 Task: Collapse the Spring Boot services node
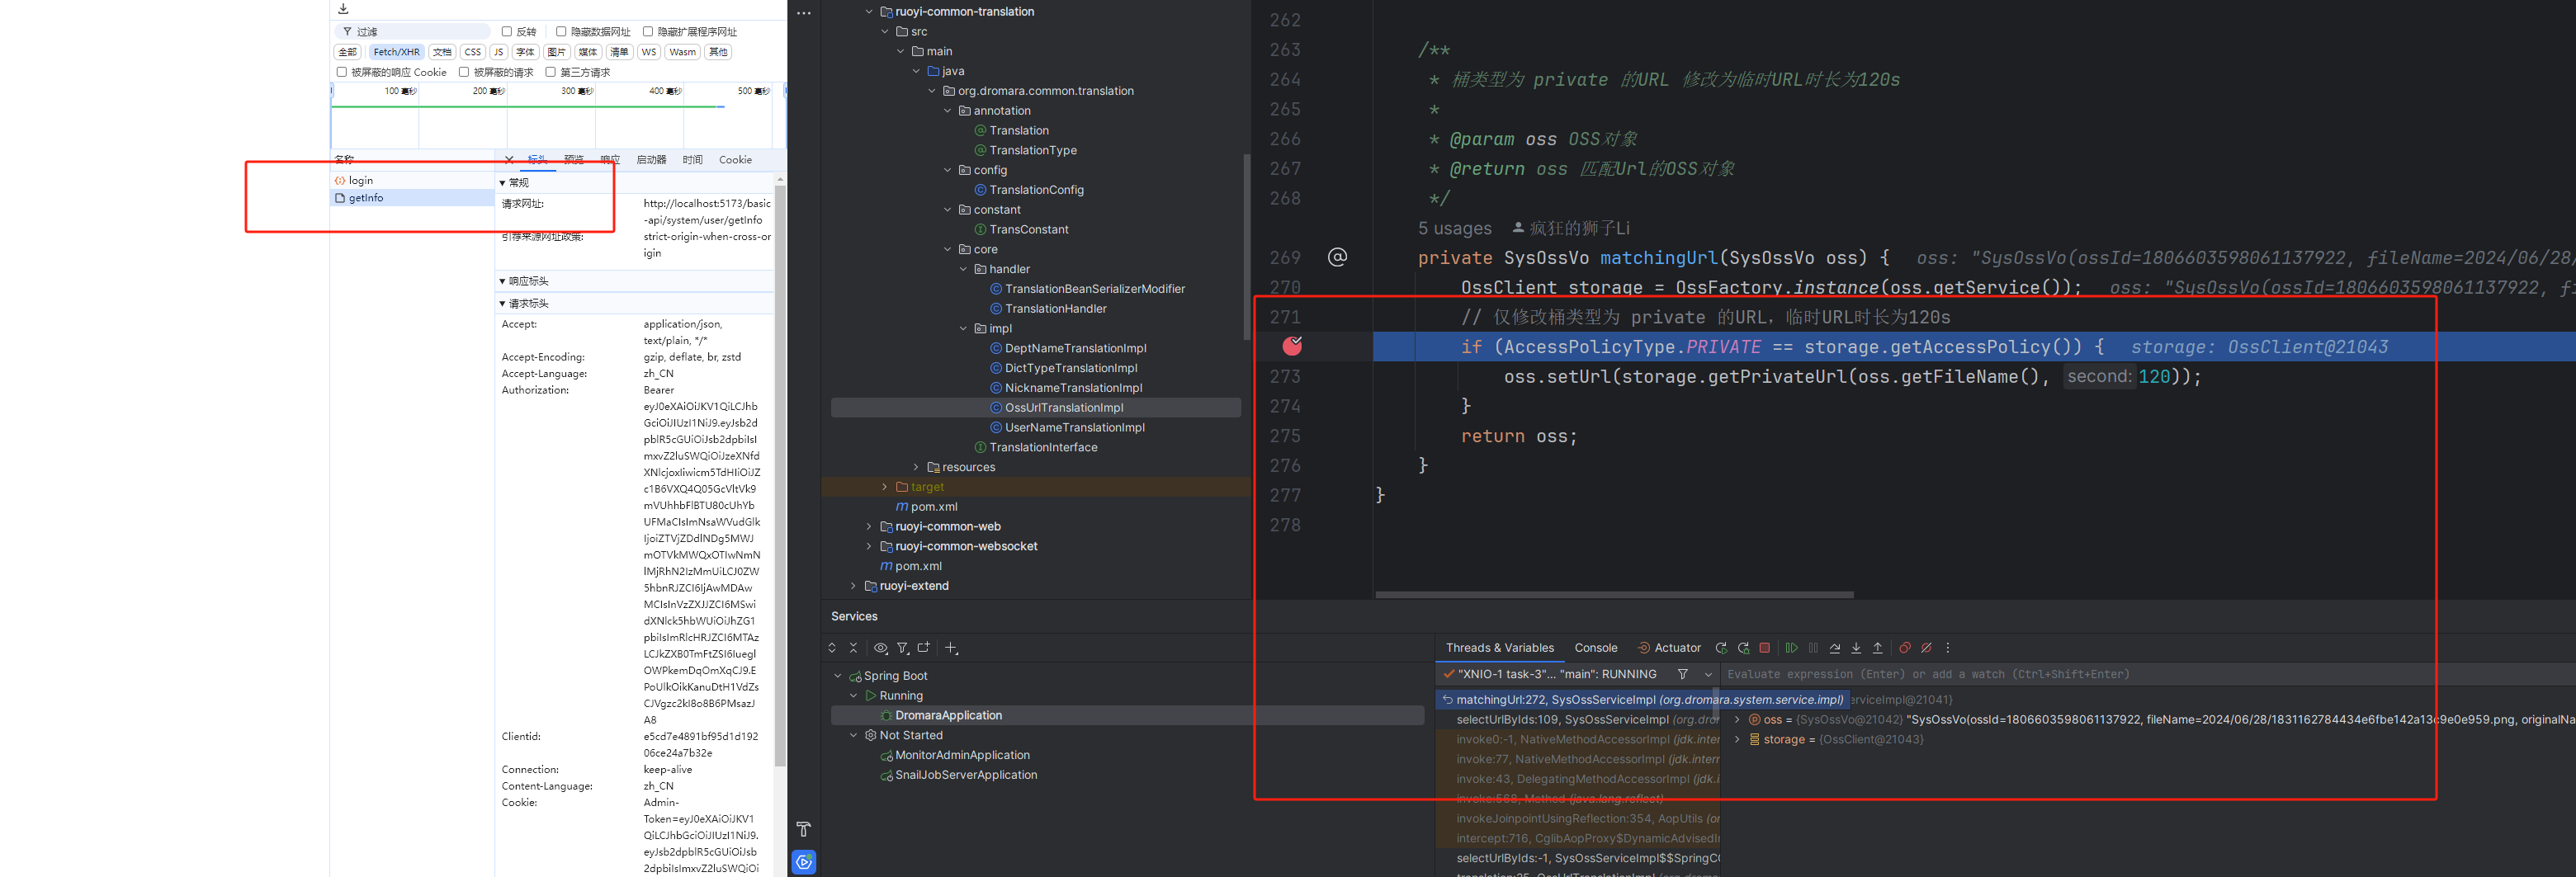coord(838,676)
